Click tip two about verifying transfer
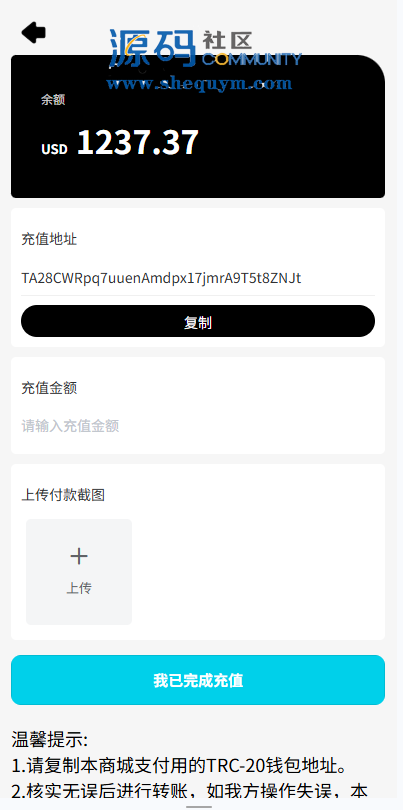The height and width of the screenshot is (810, 403). [x=189, y=791]
